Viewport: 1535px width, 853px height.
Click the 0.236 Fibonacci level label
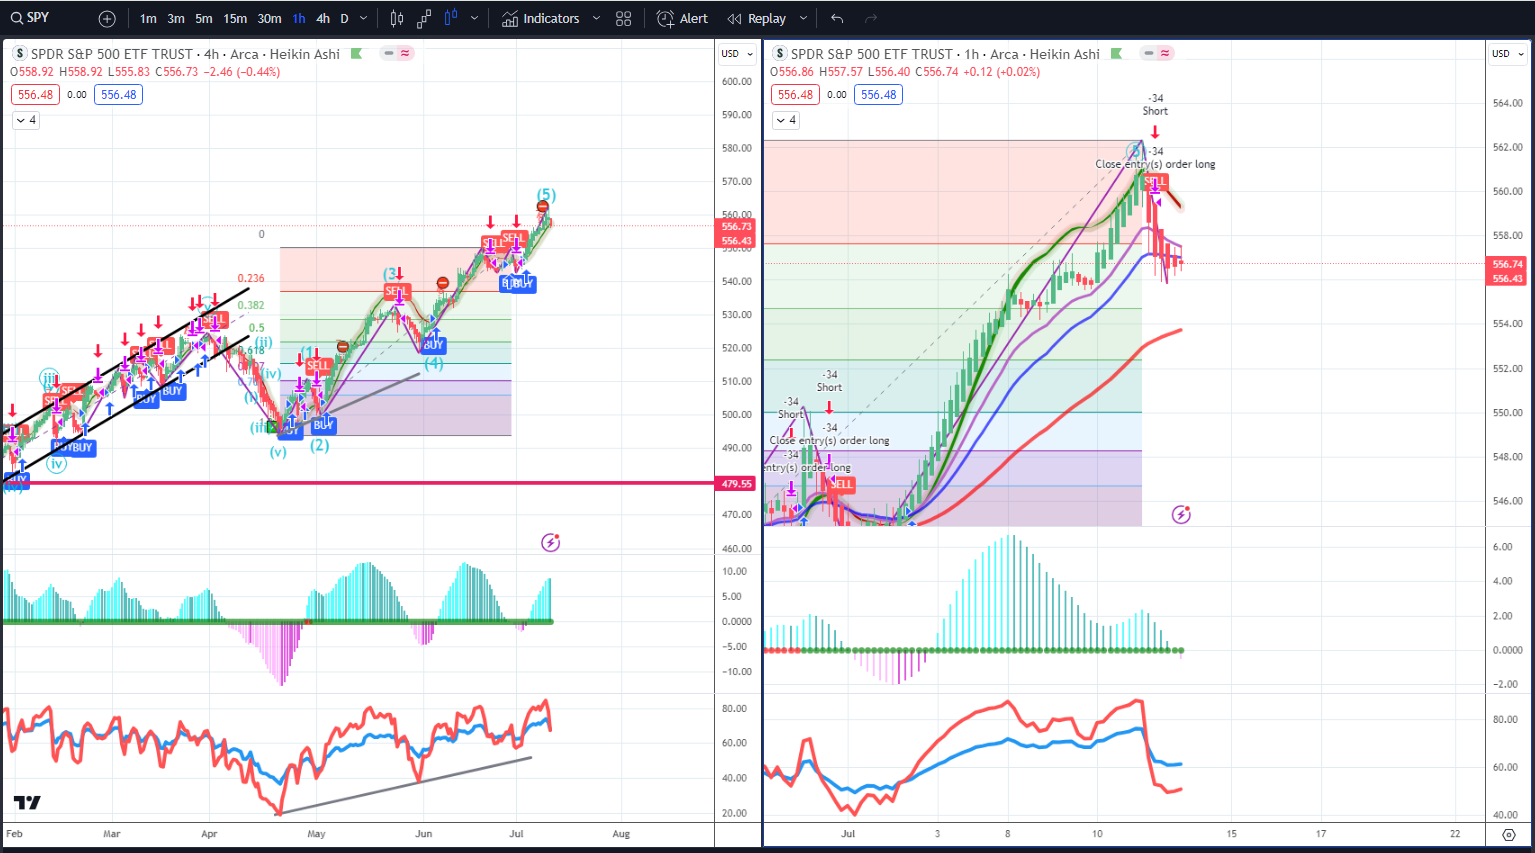251,279
